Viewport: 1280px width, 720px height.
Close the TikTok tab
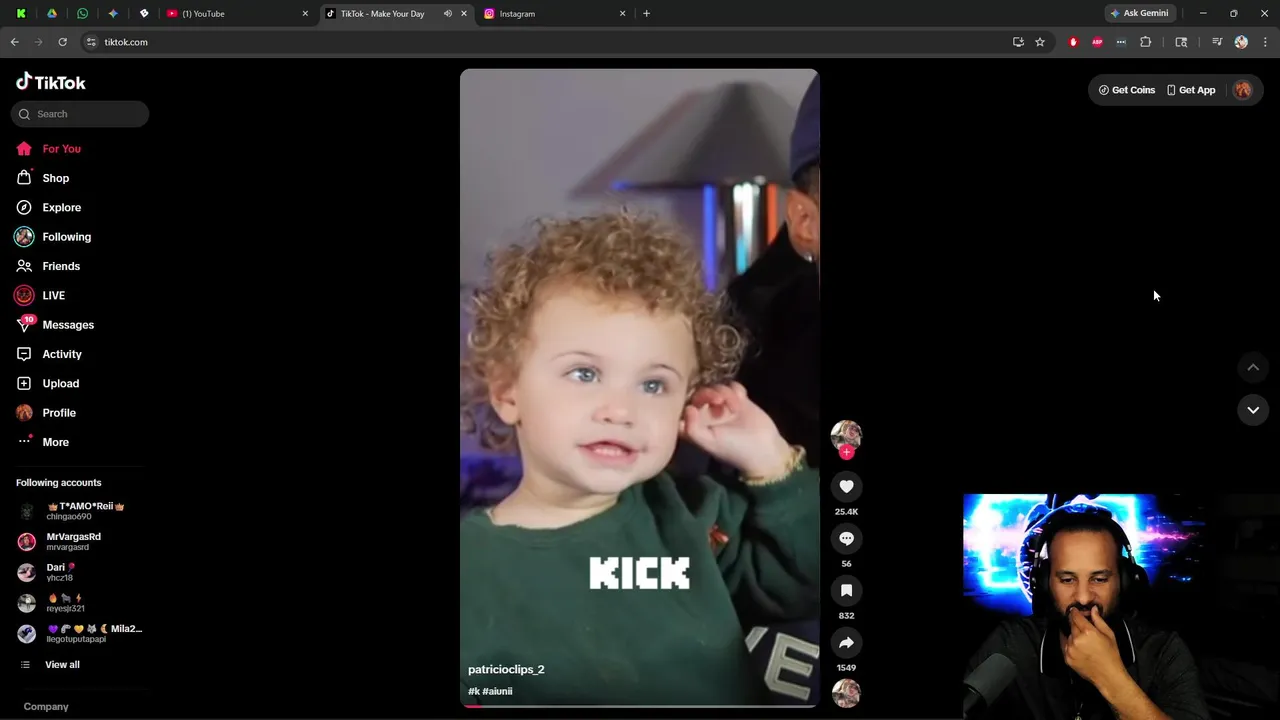464,14
